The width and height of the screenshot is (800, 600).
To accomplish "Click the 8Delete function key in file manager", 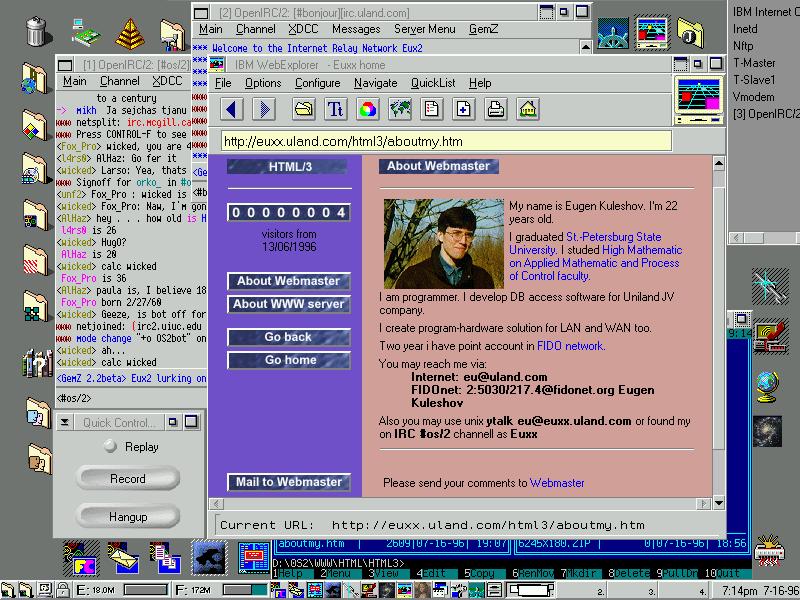I will (x=629, y=573).
